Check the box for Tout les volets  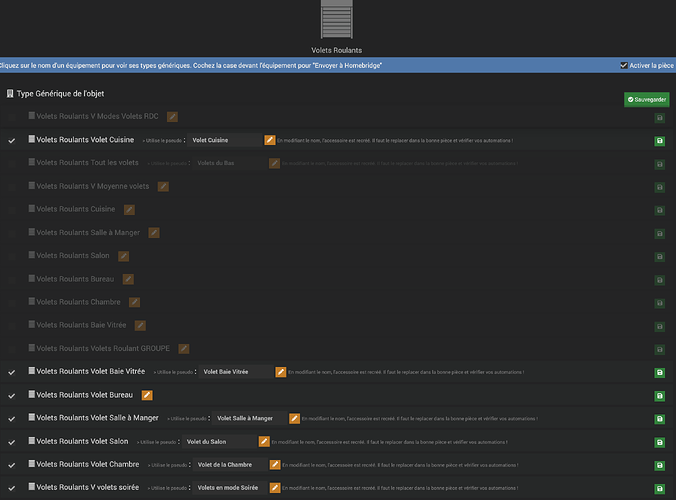click(x=12, y=164)
